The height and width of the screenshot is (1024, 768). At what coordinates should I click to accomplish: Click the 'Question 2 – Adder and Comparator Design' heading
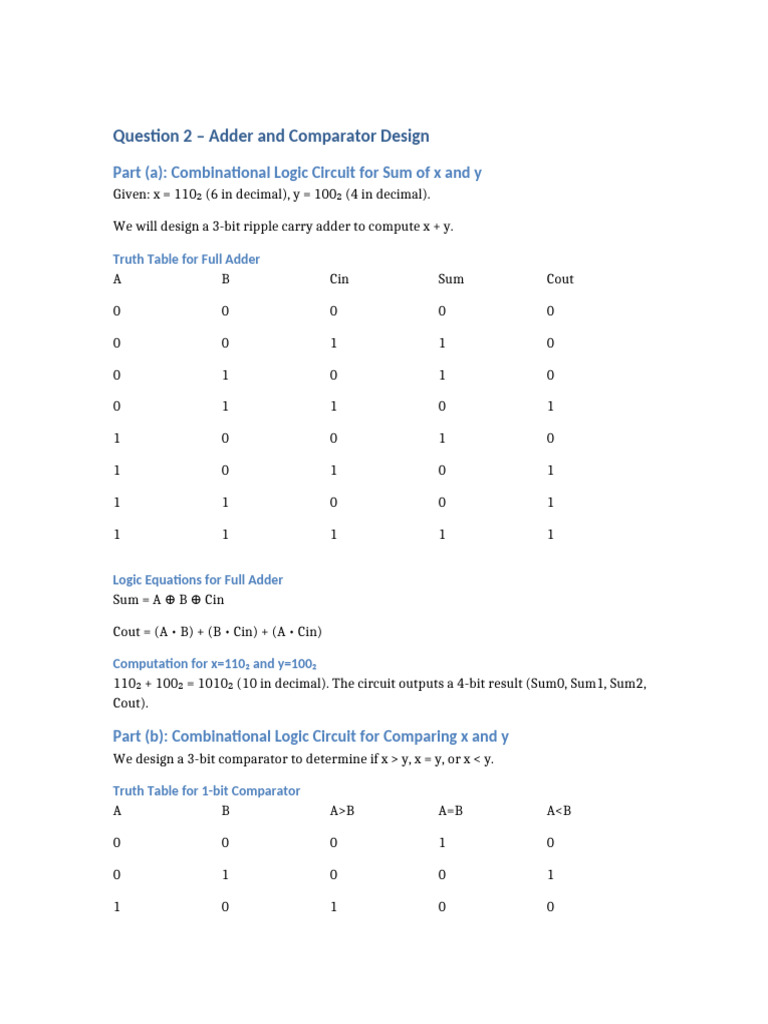(x=271, y=136)
